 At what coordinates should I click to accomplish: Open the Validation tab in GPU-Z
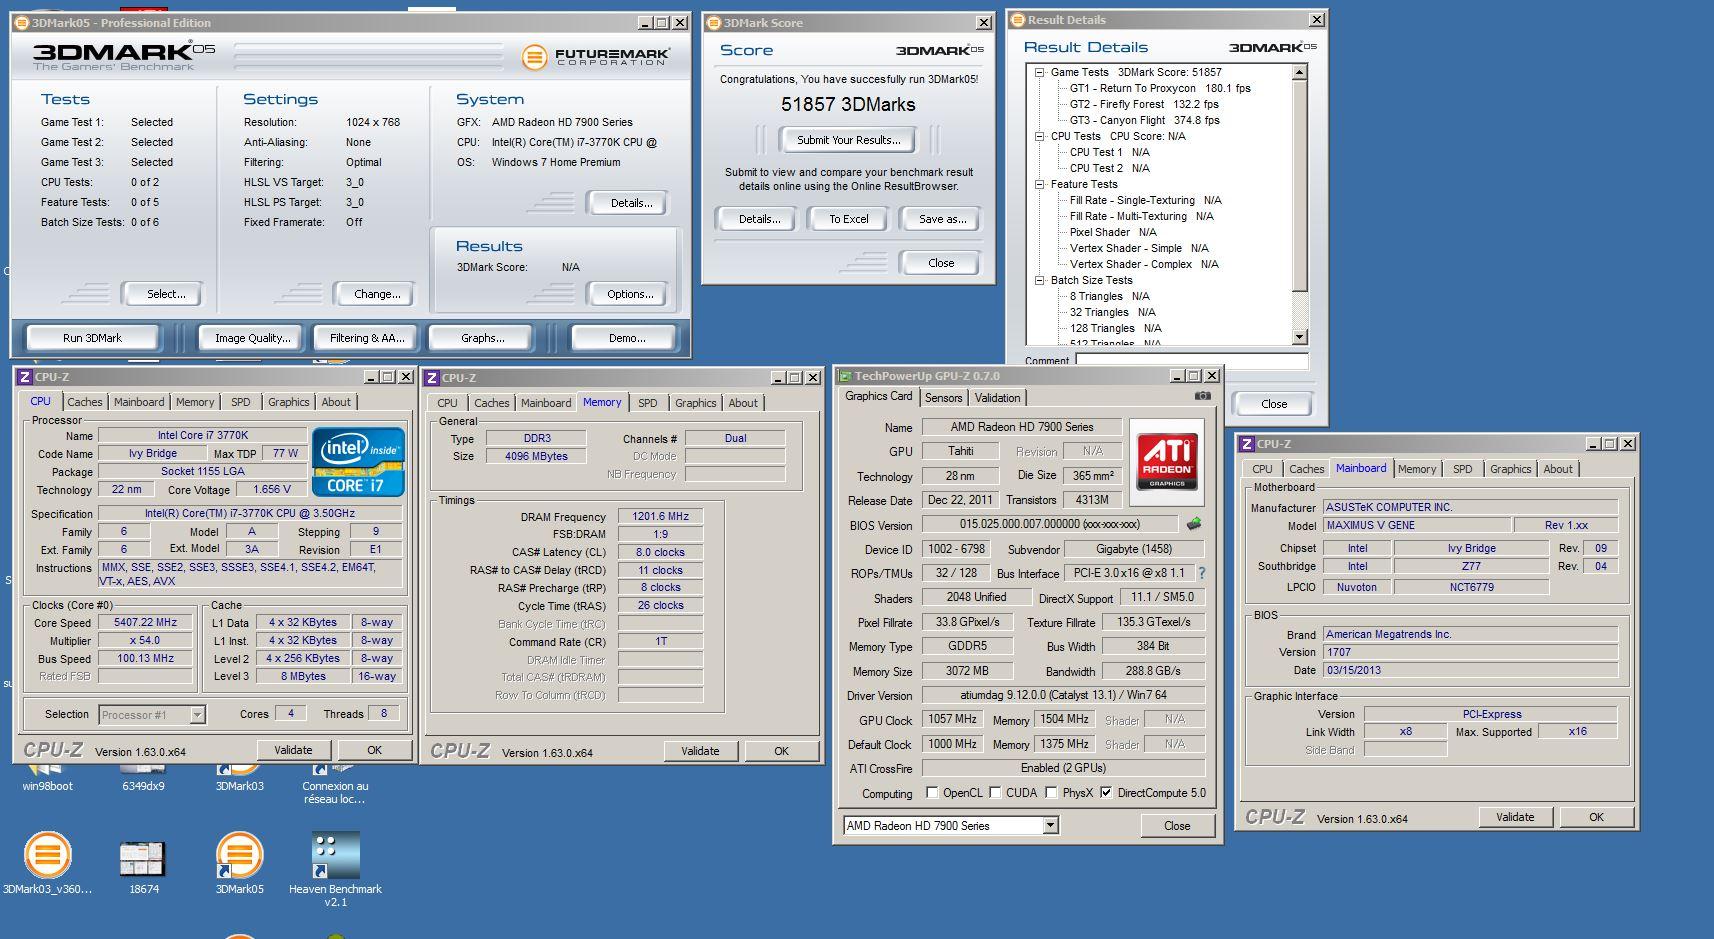coord(997,398)
